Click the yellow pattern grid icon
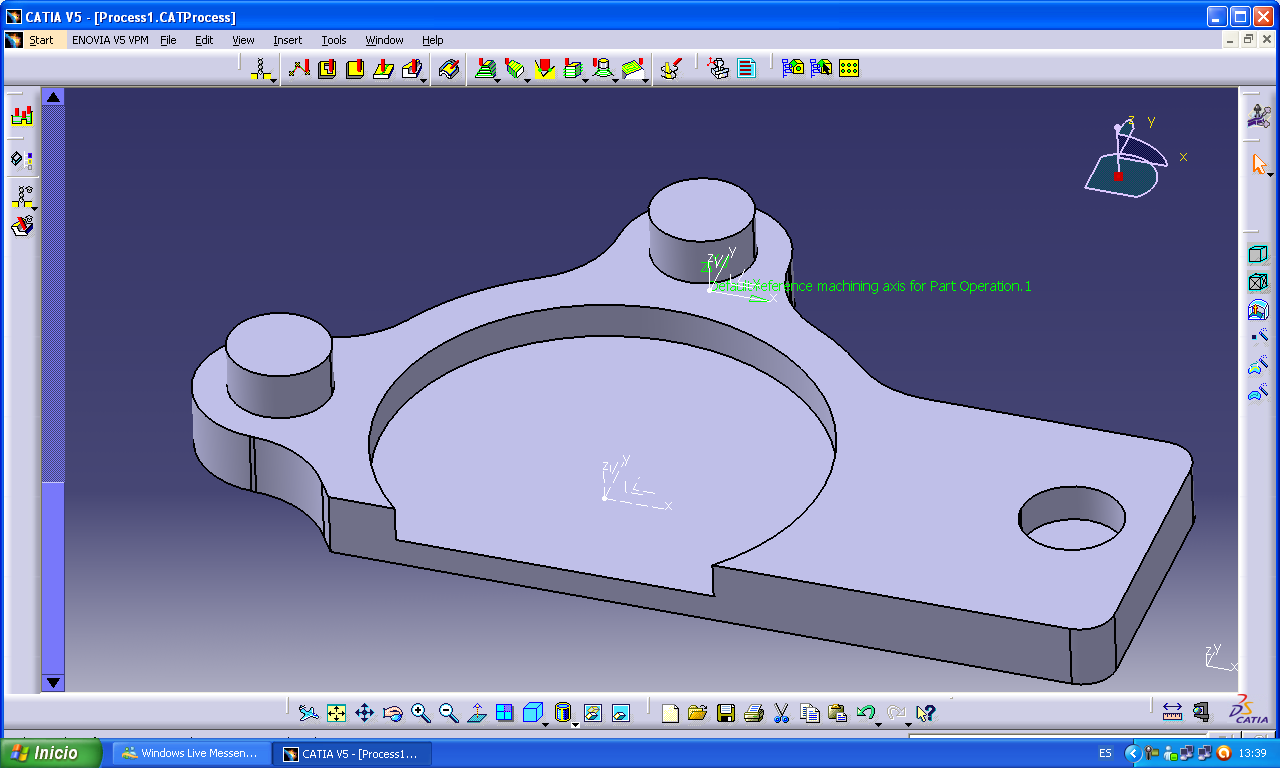 [849, 68]
